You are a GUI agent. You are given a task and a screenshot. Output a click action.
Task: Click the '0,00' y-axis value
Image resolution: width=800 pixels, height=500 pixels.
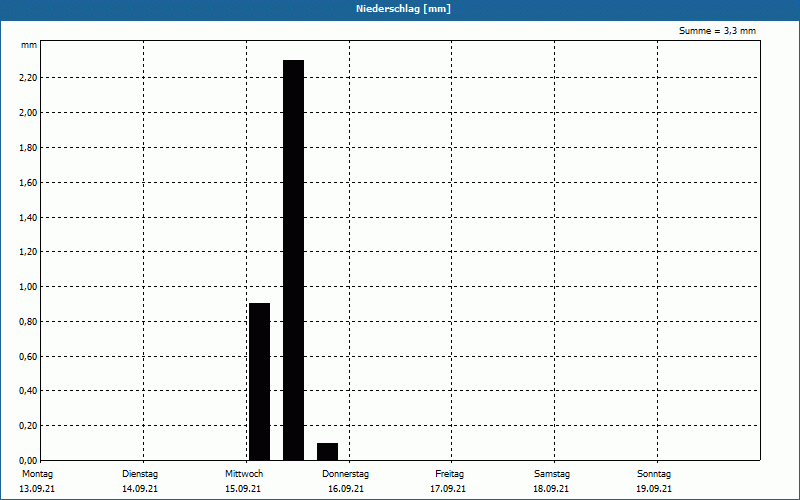point(28,460)
